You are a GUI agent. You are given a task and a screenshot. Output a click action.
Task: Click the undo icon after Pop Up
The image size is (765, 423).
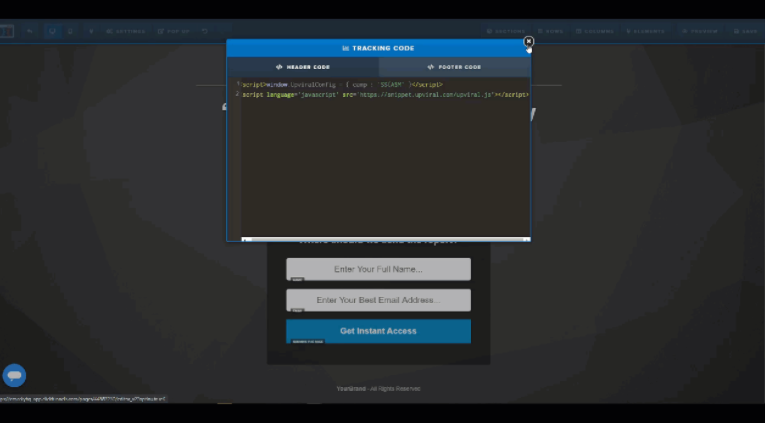(205, 31)
